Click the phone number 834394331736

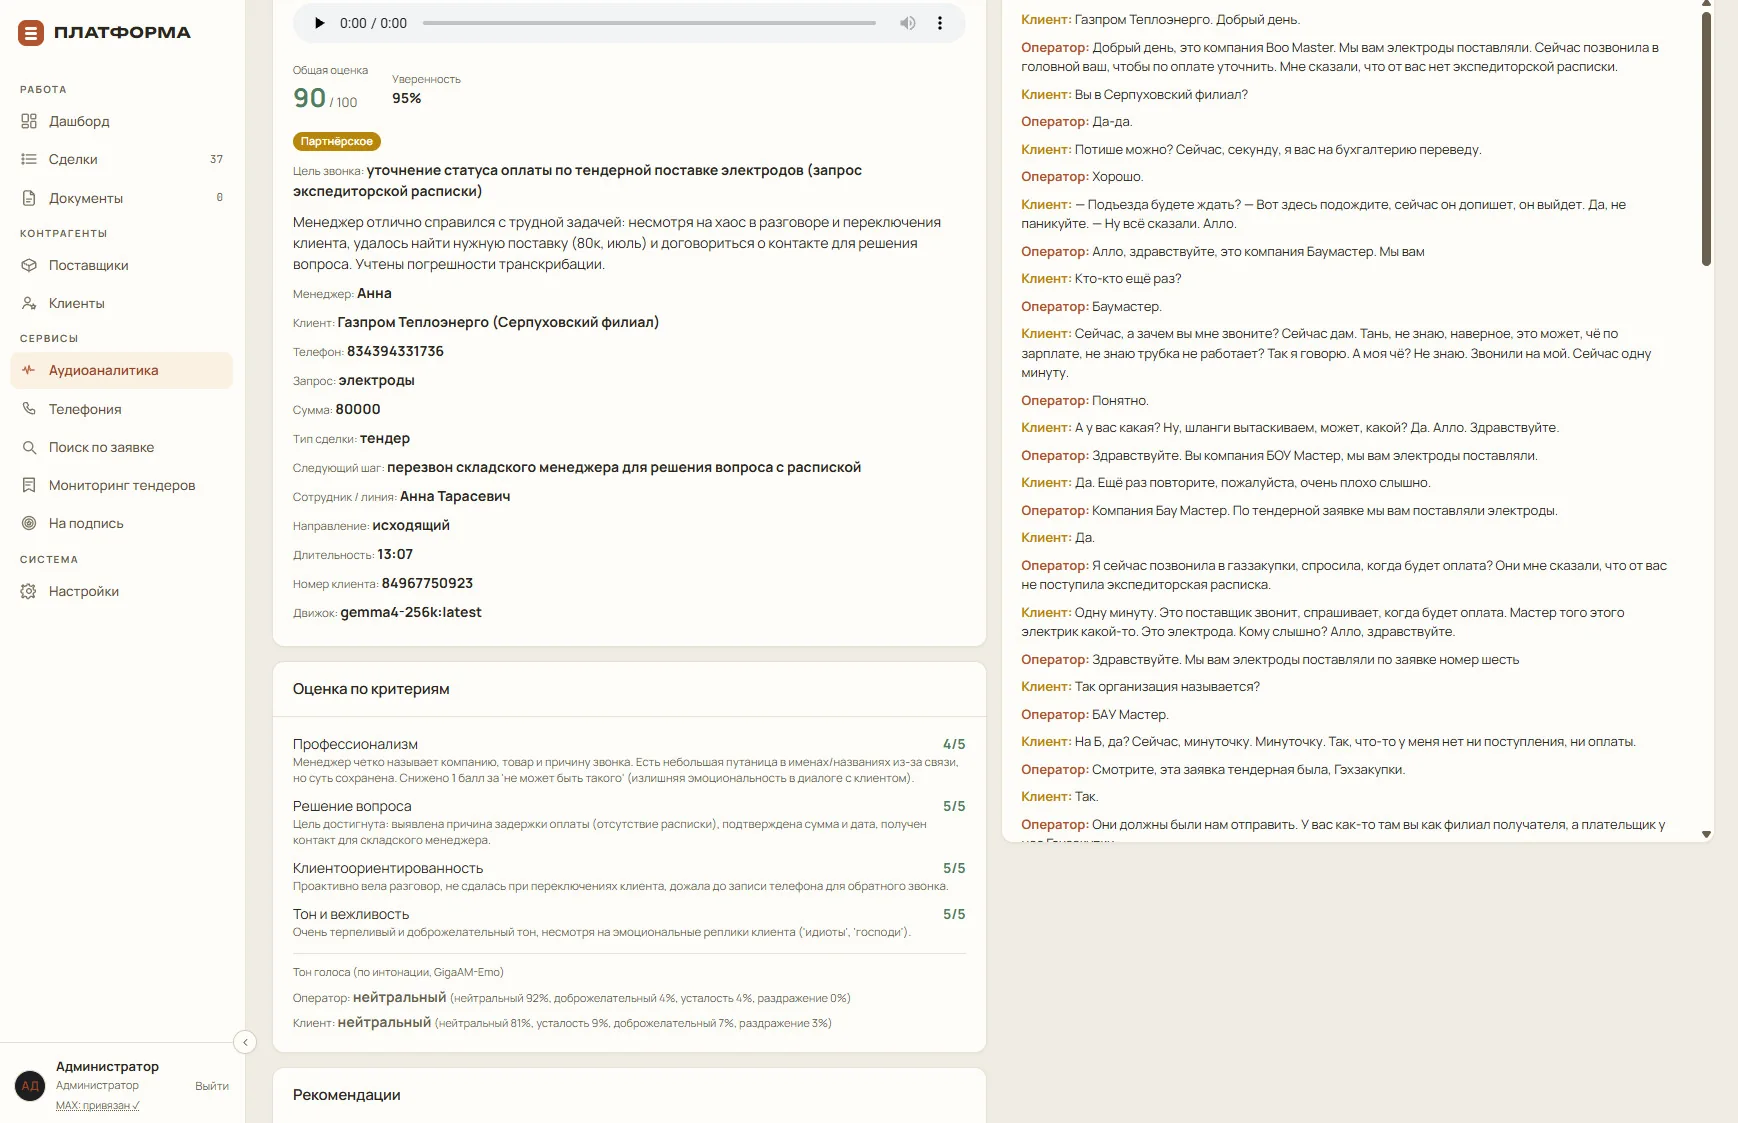click(395, 352)
